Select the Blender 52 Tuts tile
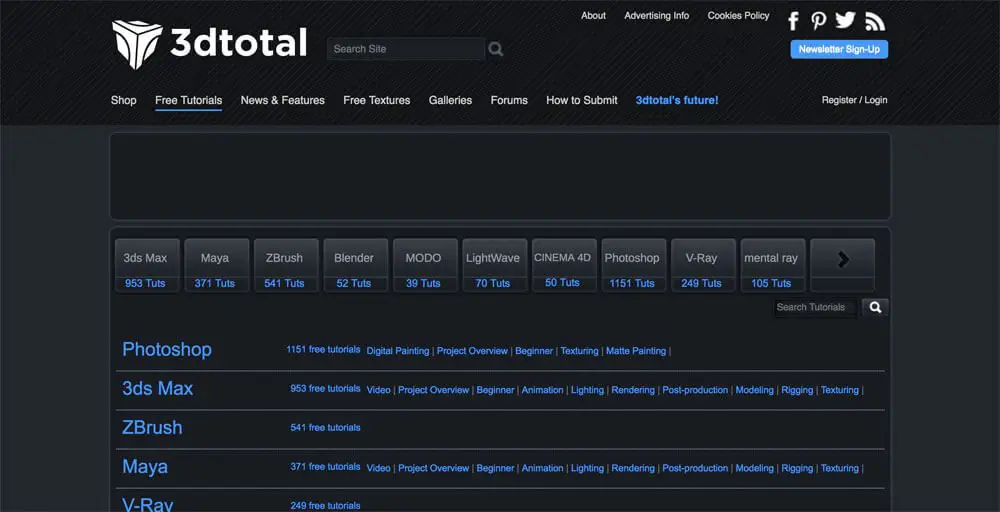 356,265
